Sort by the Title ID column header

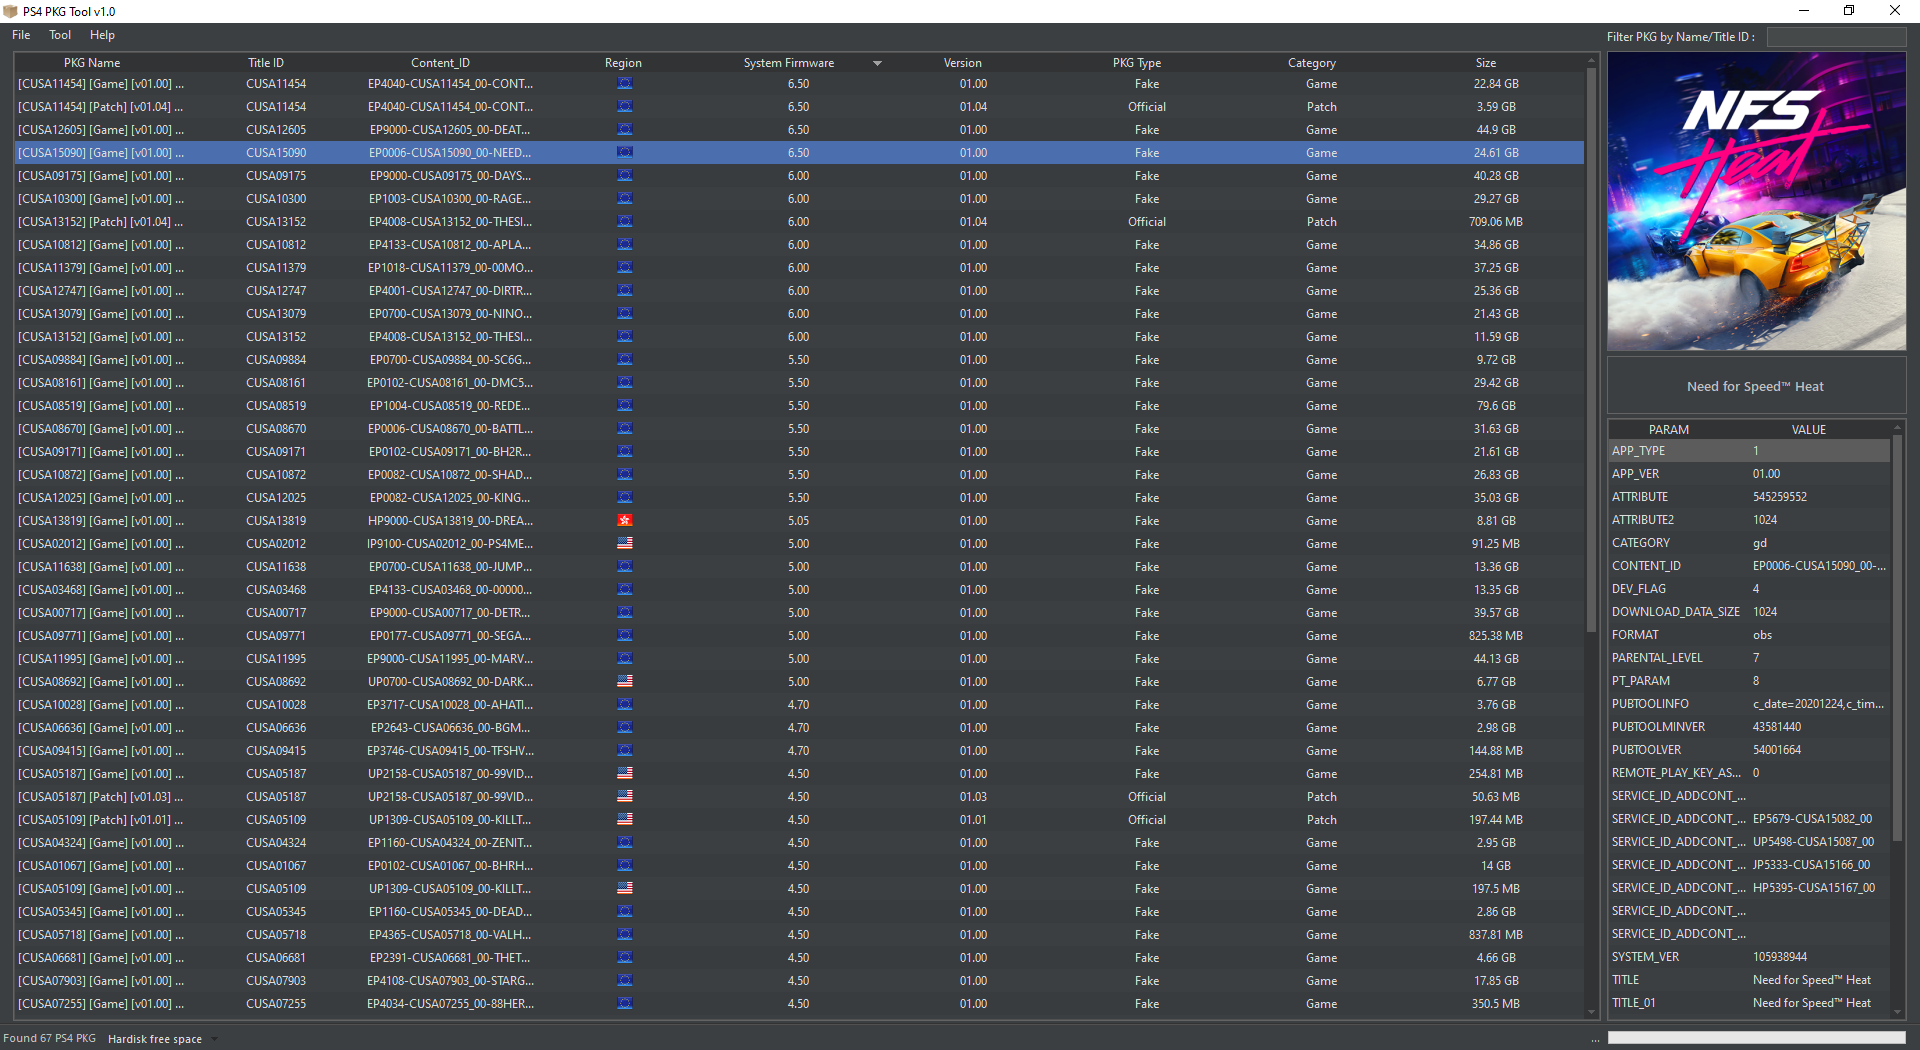[266, 63]
